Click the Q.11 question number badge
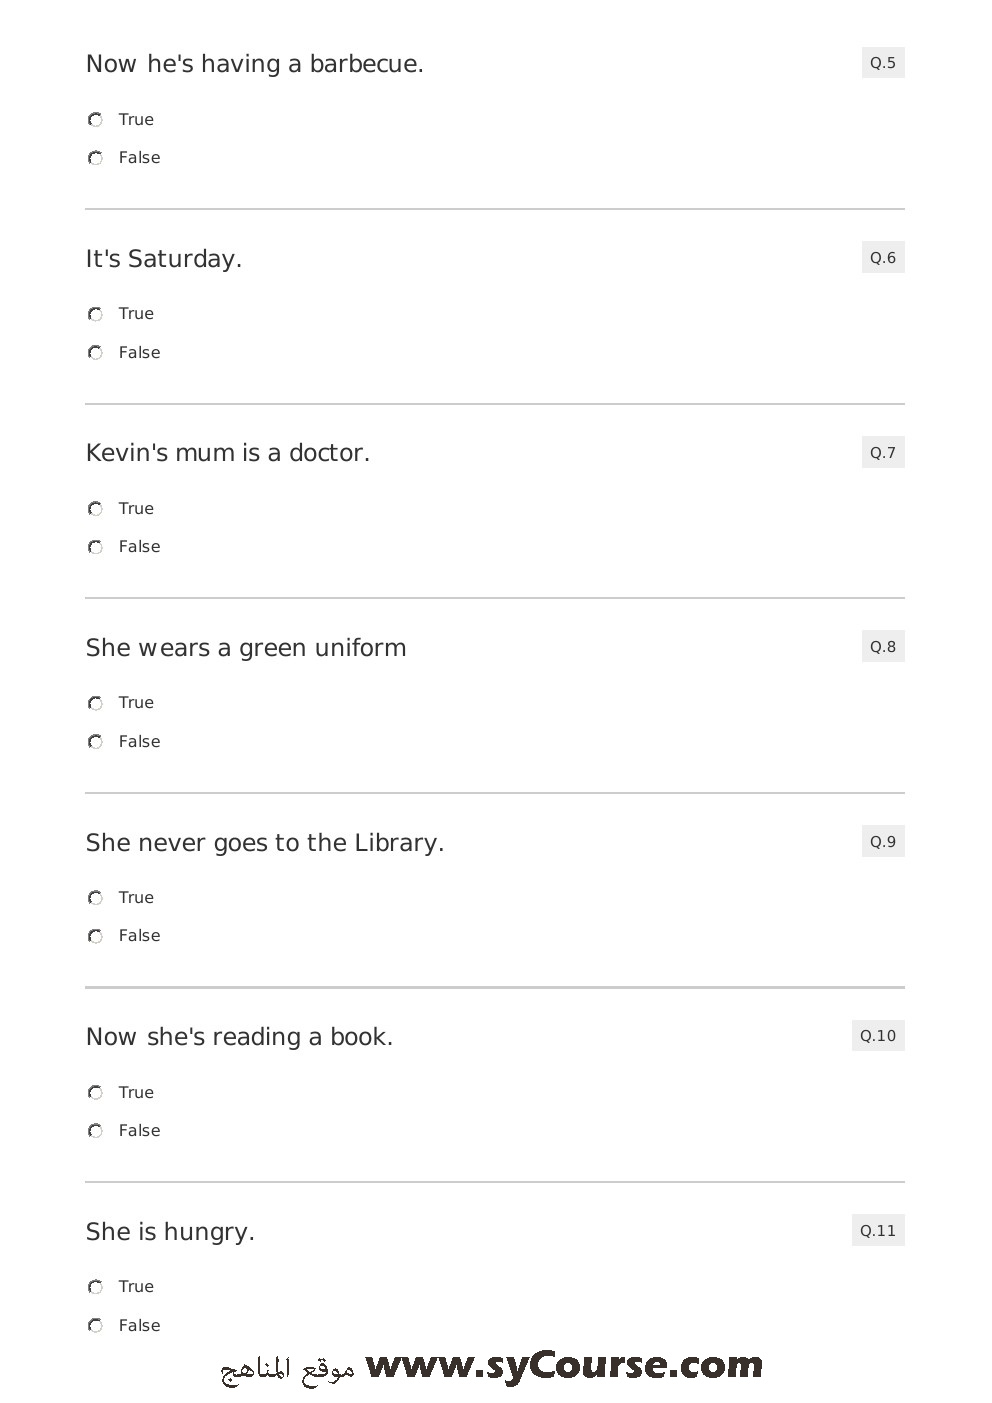 pos(878,1231)
